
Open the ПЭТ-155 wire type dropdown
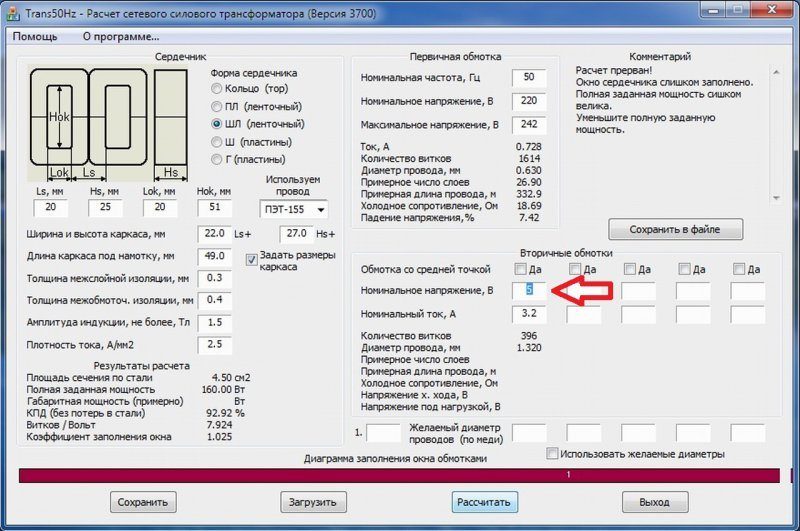[294, 209]
